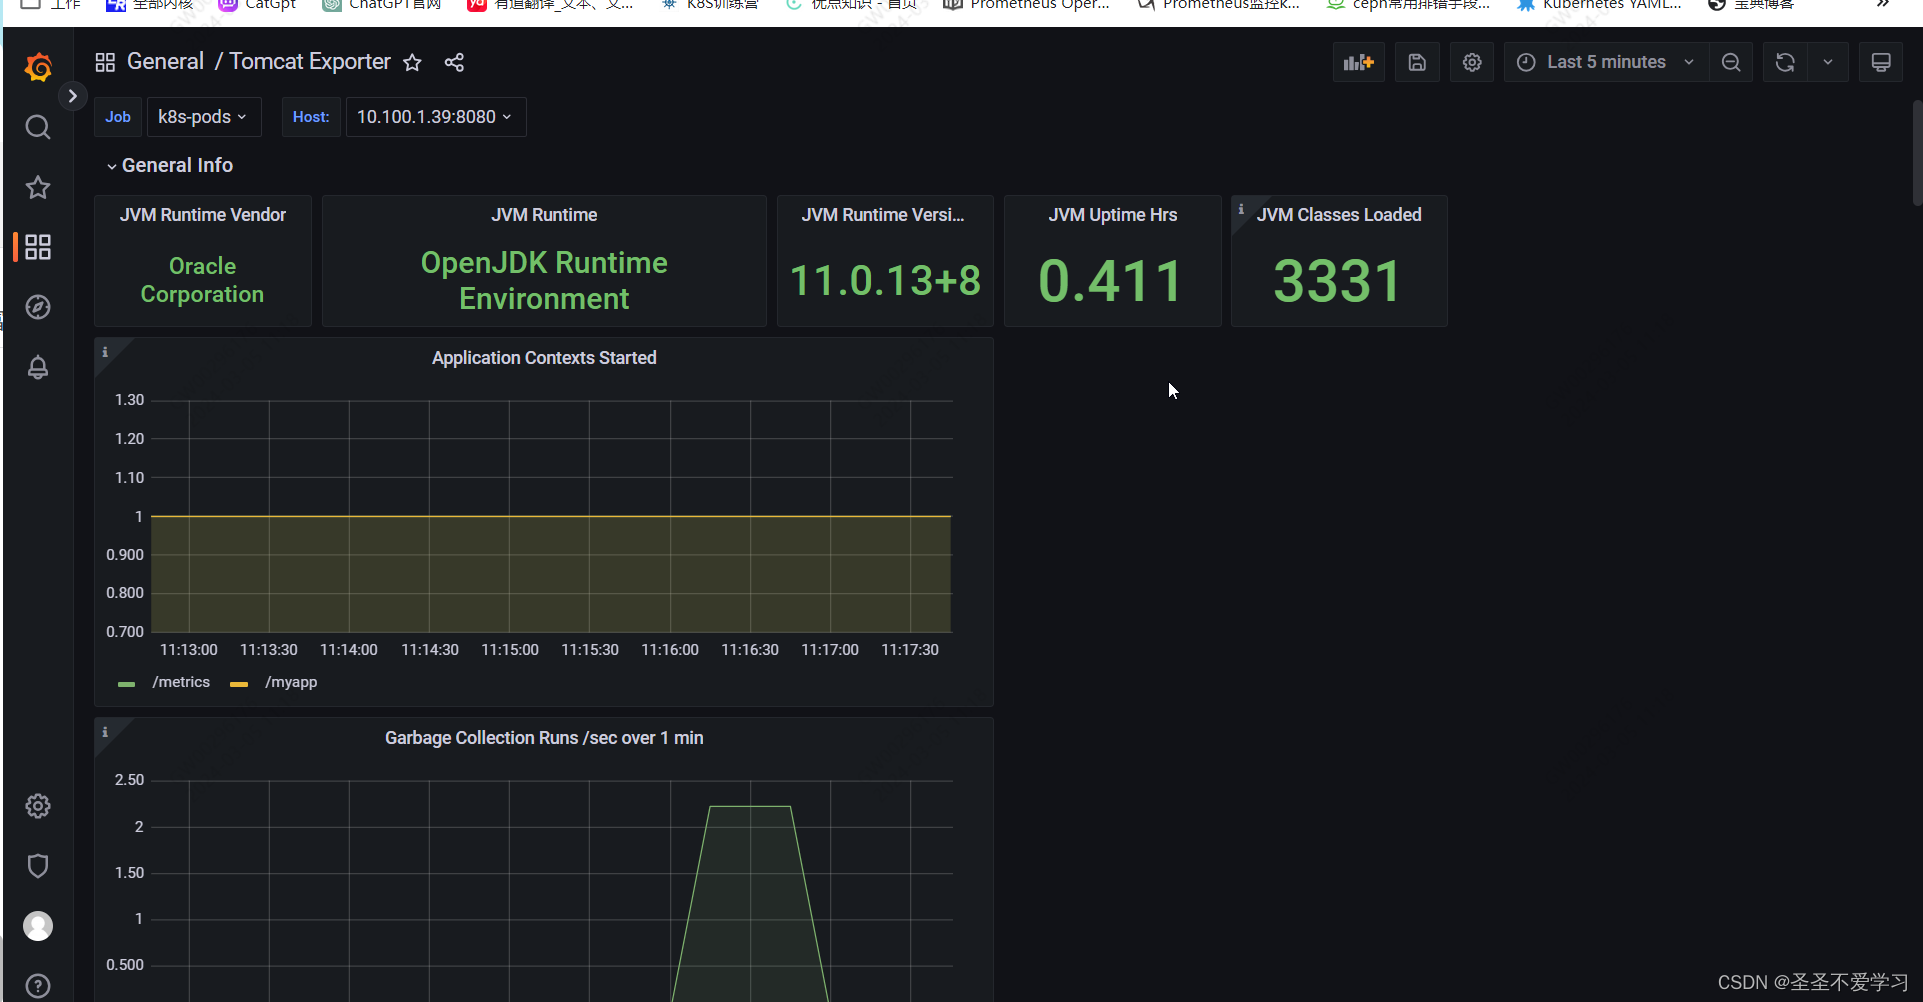
Task: Open the Help question mark icon
Action: pyautogui.click(x=38, y=986)
